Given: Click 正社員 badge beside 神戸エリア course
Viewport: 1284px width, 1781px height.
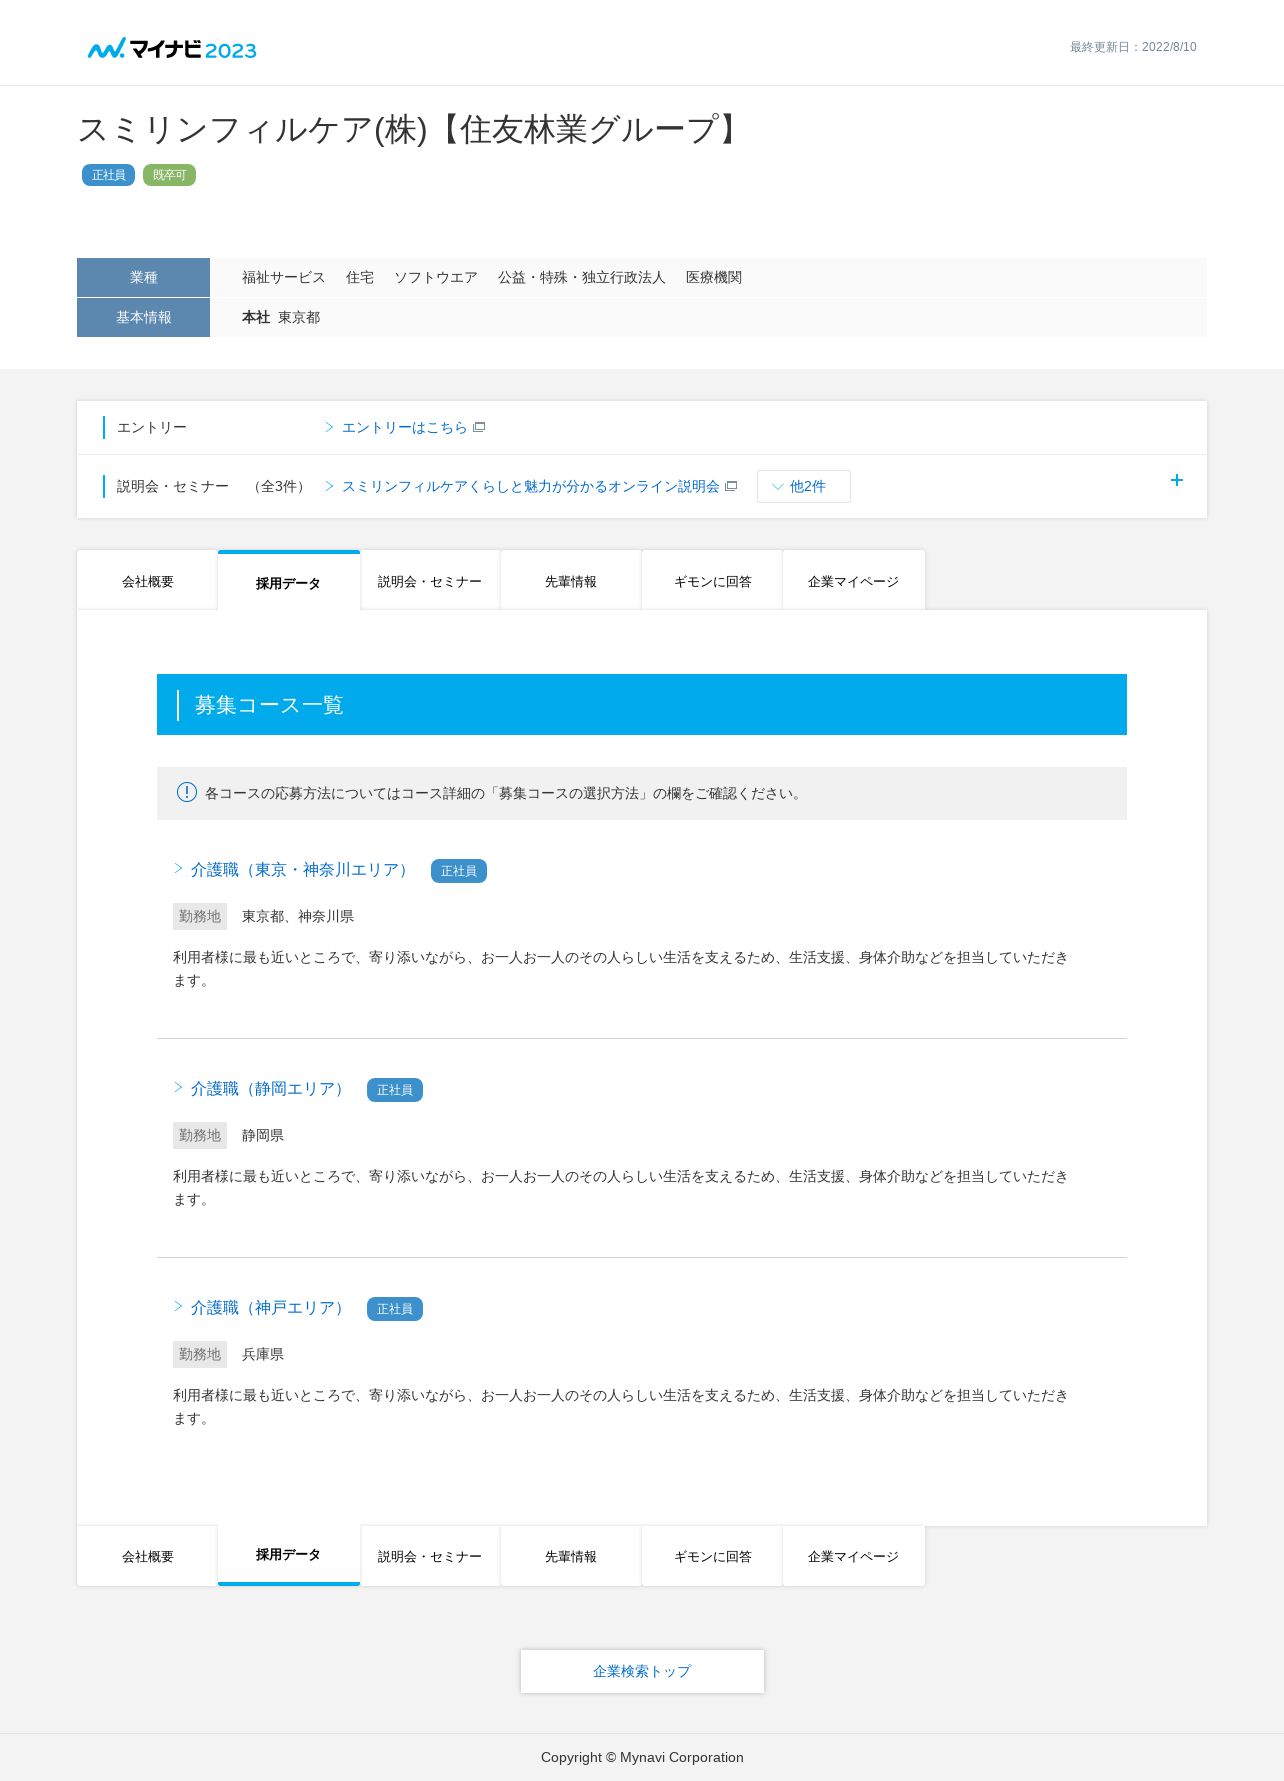Looking at the screenshot, I should click(395, 1309).
